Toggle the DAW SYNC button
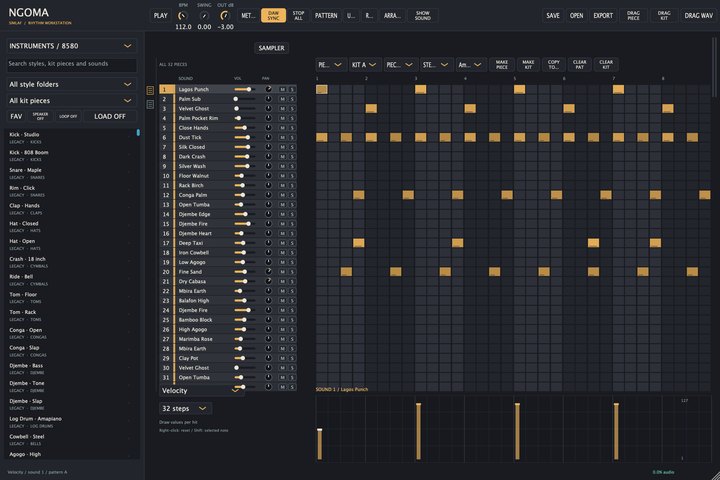Screen dimensions: 720x480 [x=273, y=16]
